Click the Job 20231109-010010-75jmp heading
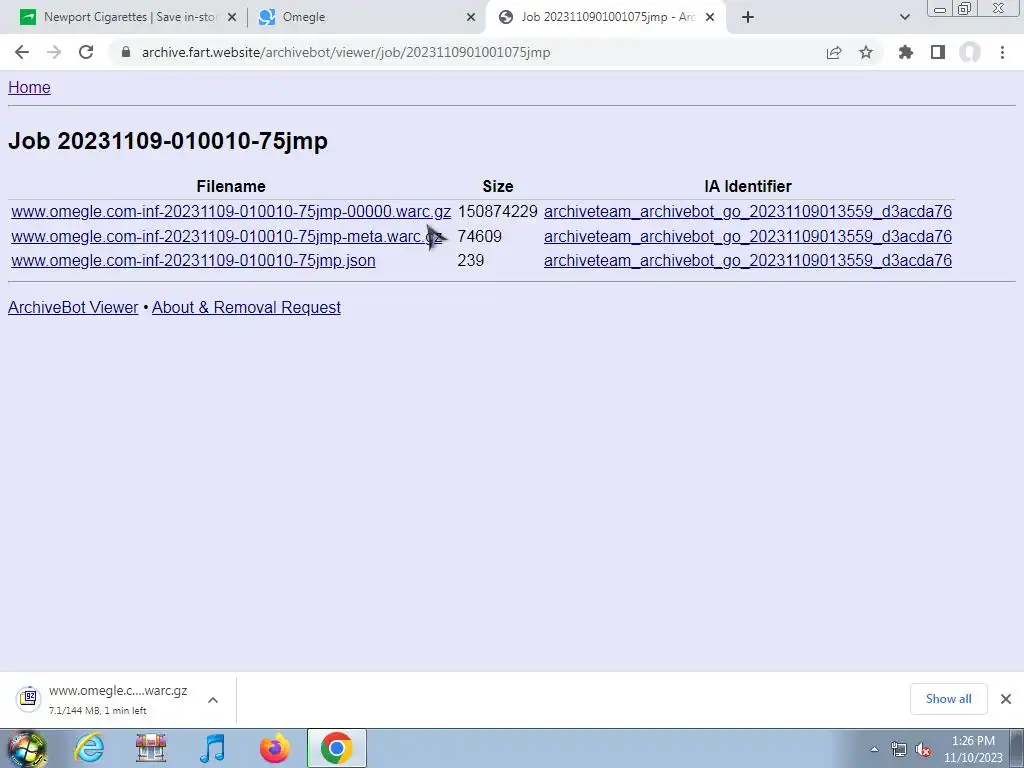The width and height of the screenshot is (1024, 768). [x=168, y=141]
